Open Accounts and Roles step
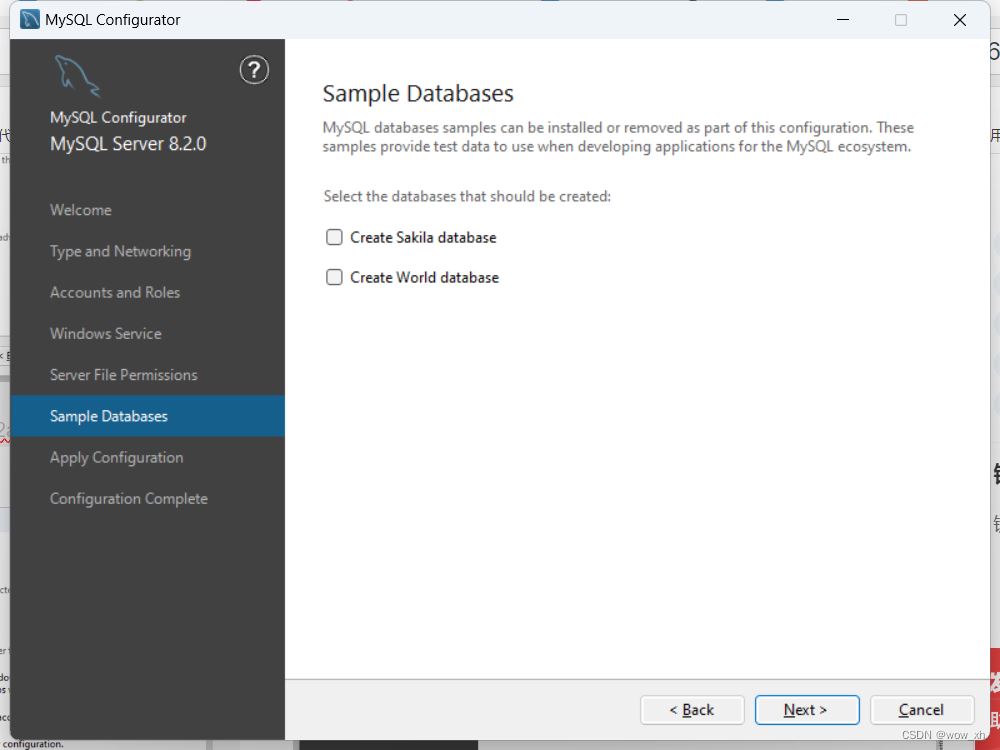 click(115, 292)
